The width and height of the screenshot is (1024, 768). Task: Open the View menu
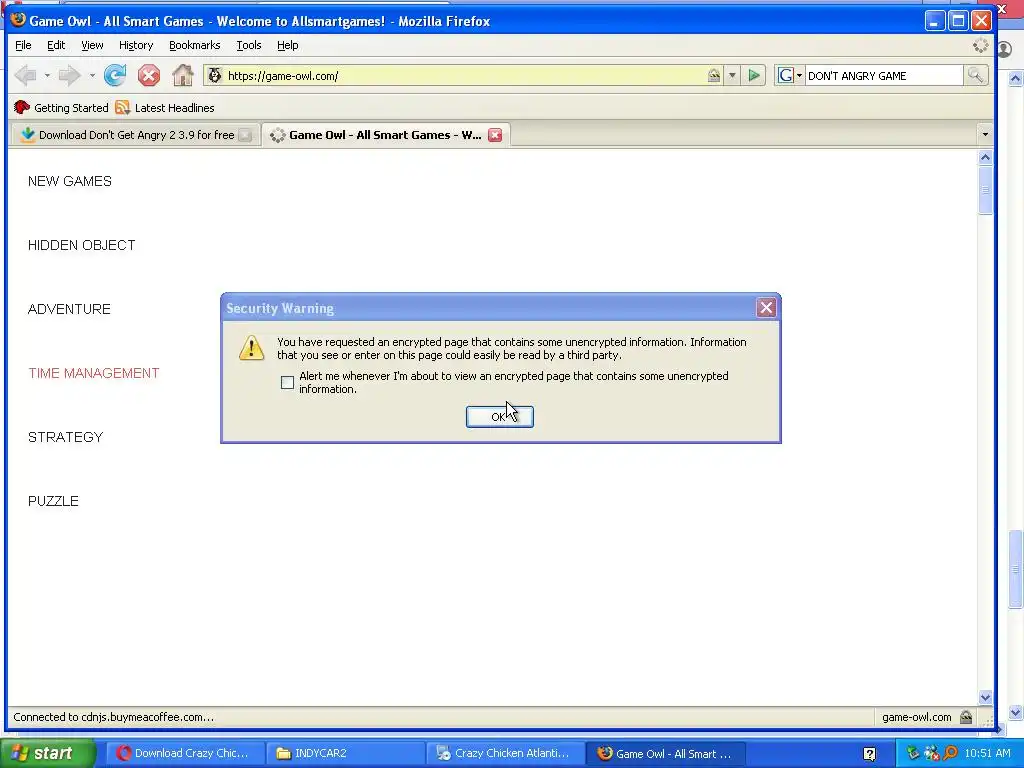click(x=92, y=45)
